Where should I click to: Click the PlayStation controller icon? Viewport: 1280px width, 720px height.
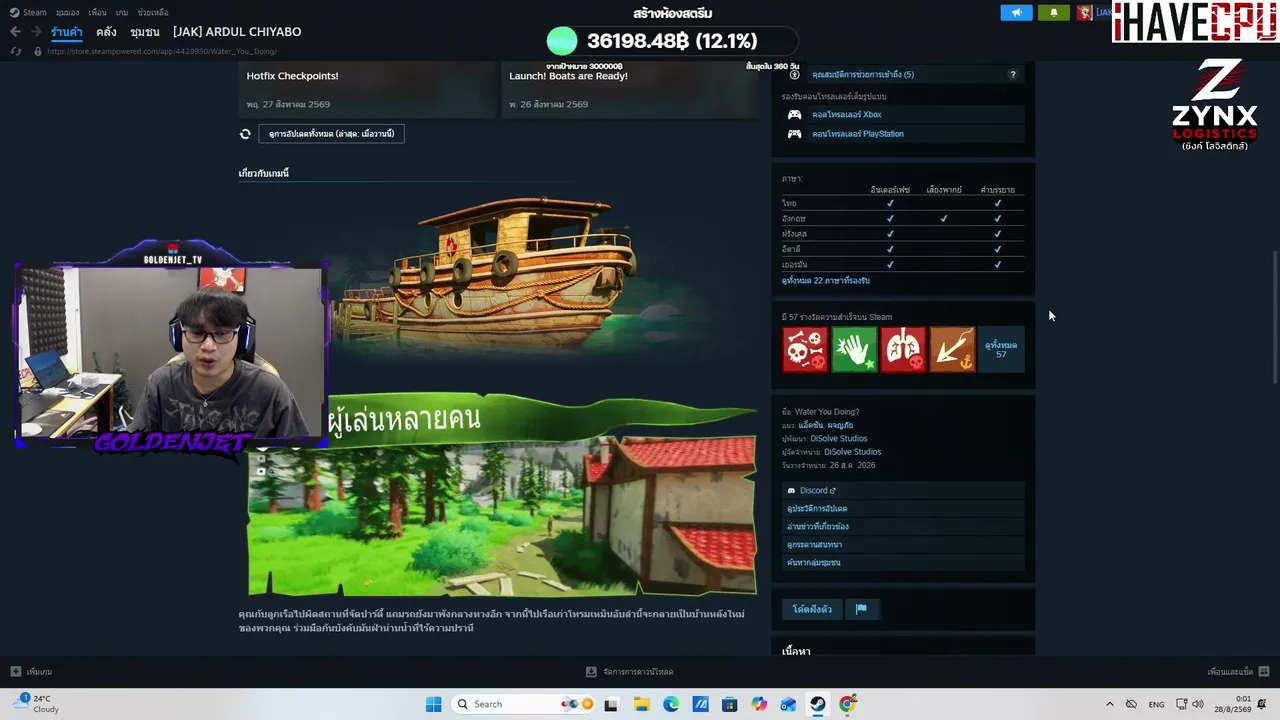click(795, 134)
